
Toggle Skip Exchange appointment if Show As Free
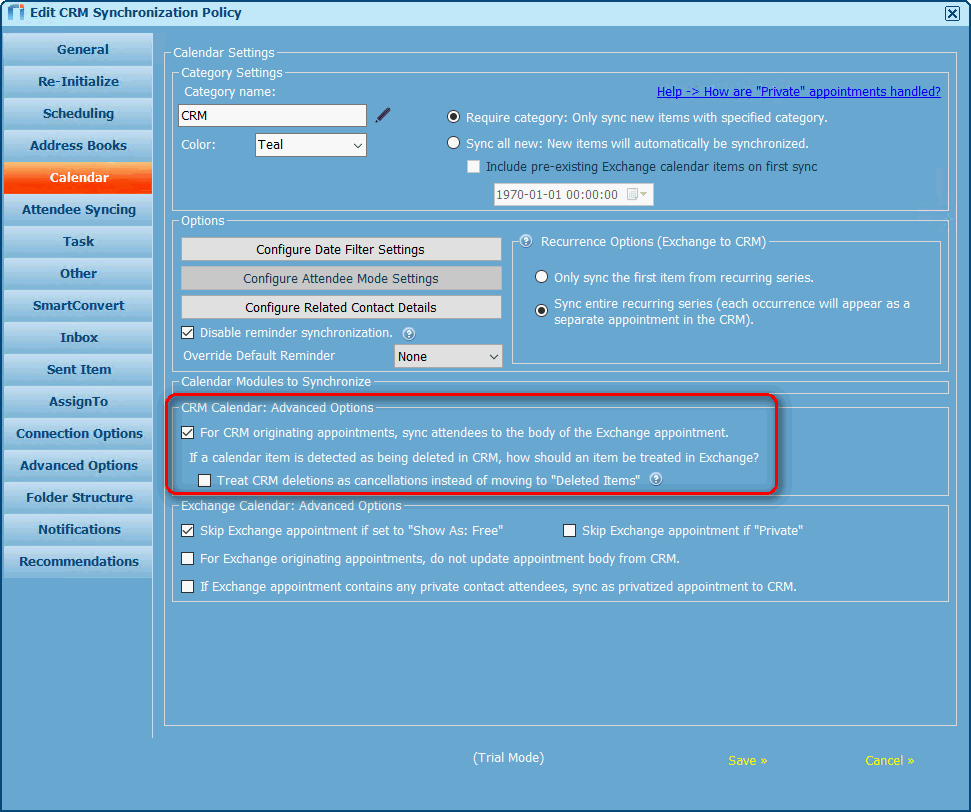pyautogui.click(x=188, y=530)
